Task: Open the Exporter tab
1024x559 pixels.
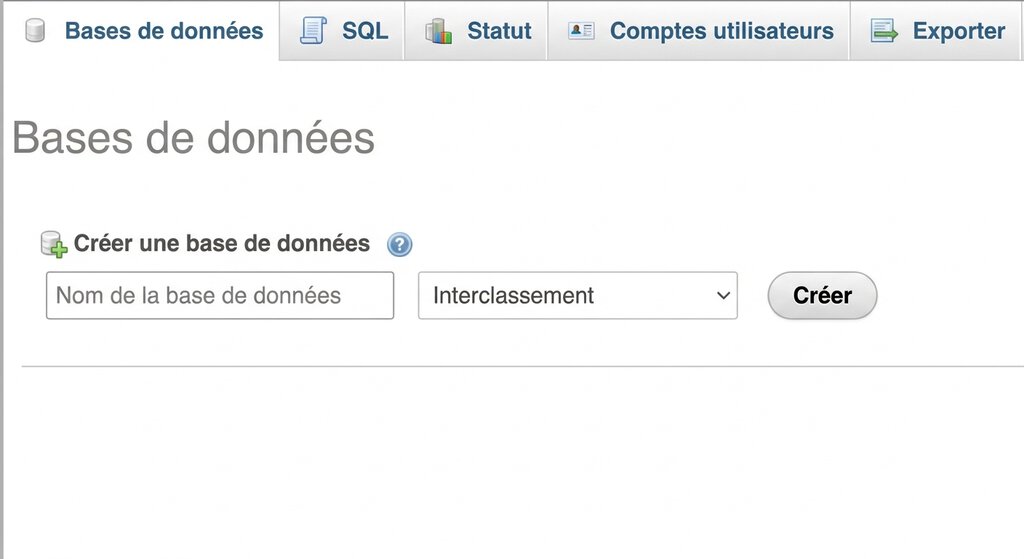Action: pos(958,31)
